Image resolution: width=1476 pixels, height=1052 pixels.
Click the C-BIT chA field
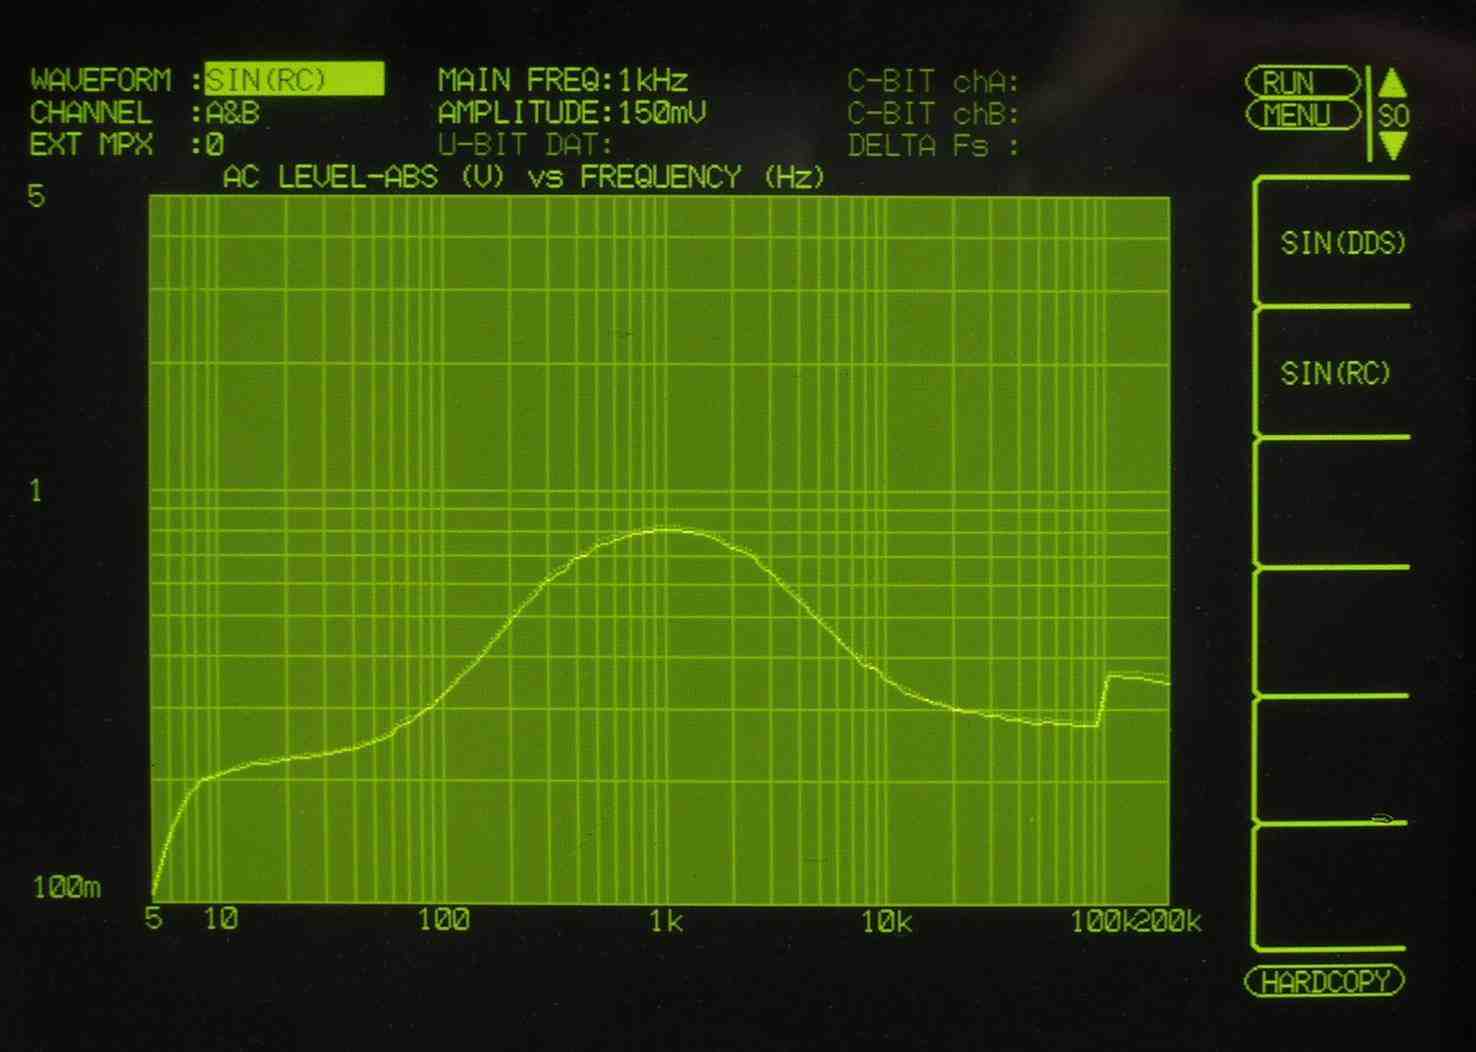click(x=932, y=81)
